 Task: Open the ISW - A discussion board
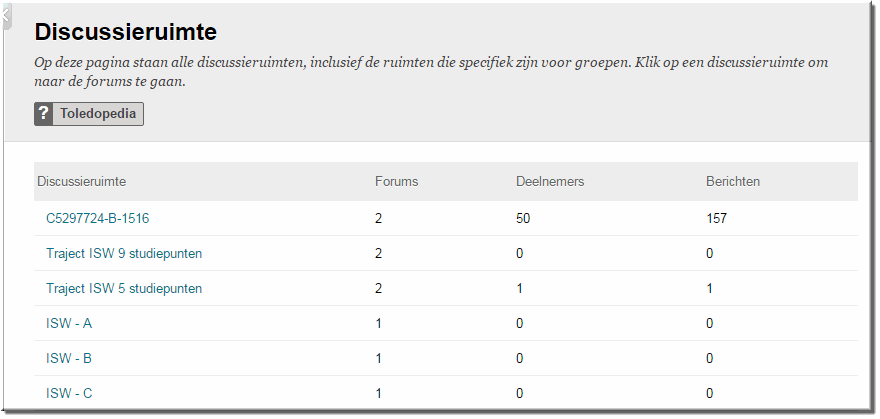[x=69, y=323]
